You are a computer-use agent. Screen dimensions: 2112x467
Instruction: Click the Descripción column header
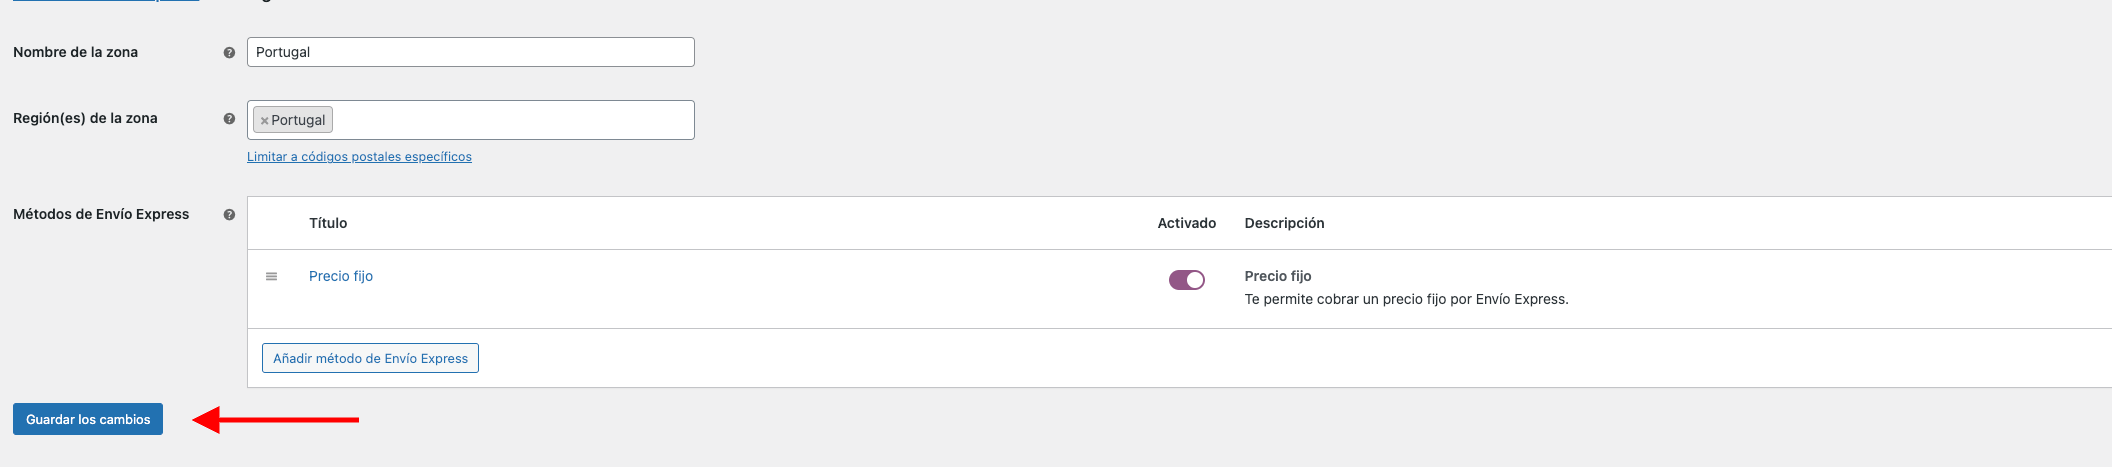(1284, 223)
